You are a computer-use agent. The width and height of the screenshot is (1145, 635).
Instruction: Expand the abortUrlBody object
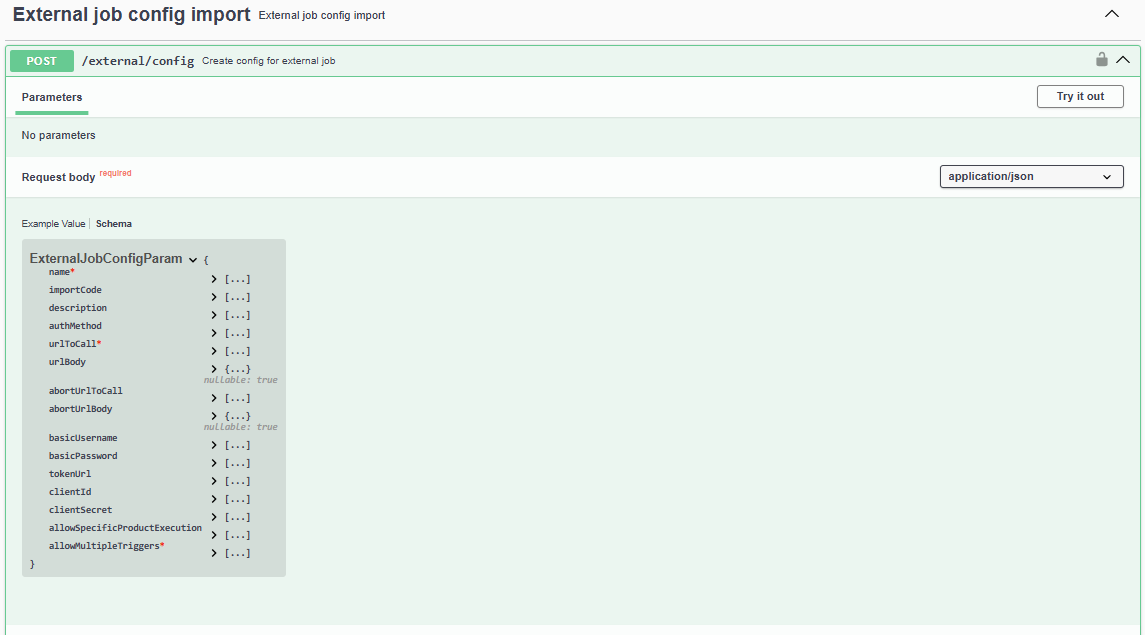[x=214, y=416]
